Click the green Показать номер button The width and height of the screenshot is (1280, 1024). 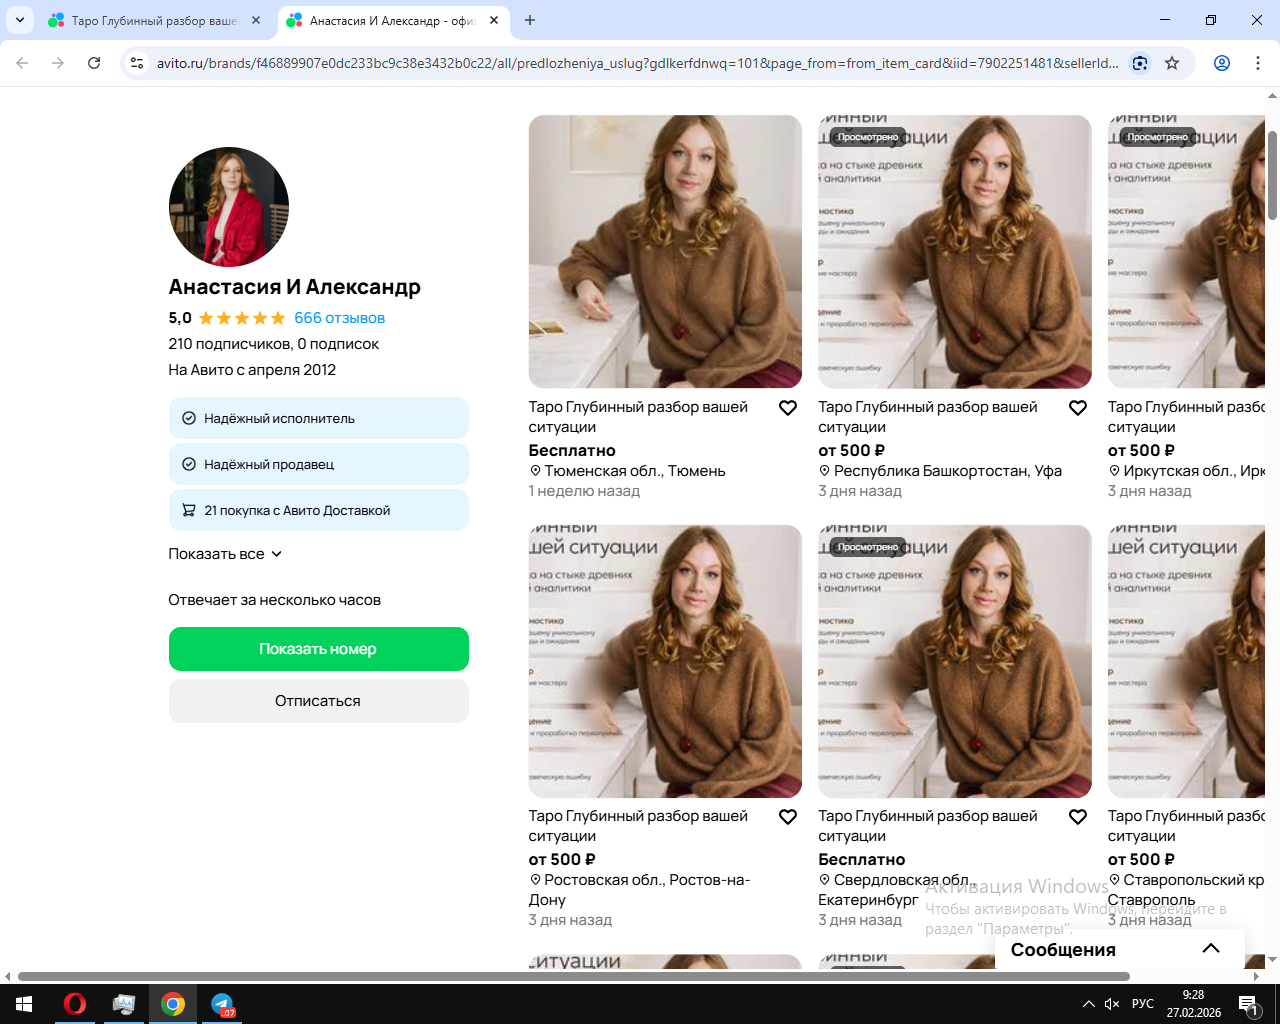pos(318,649)
